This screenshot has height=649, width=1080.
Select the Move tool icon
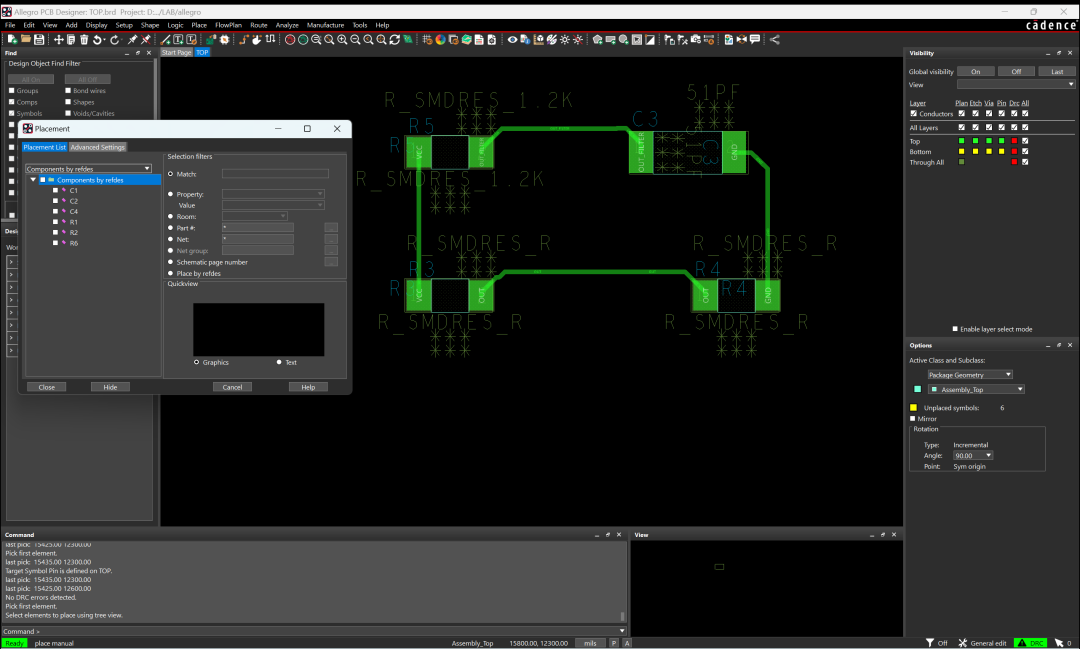click(59, 39)
